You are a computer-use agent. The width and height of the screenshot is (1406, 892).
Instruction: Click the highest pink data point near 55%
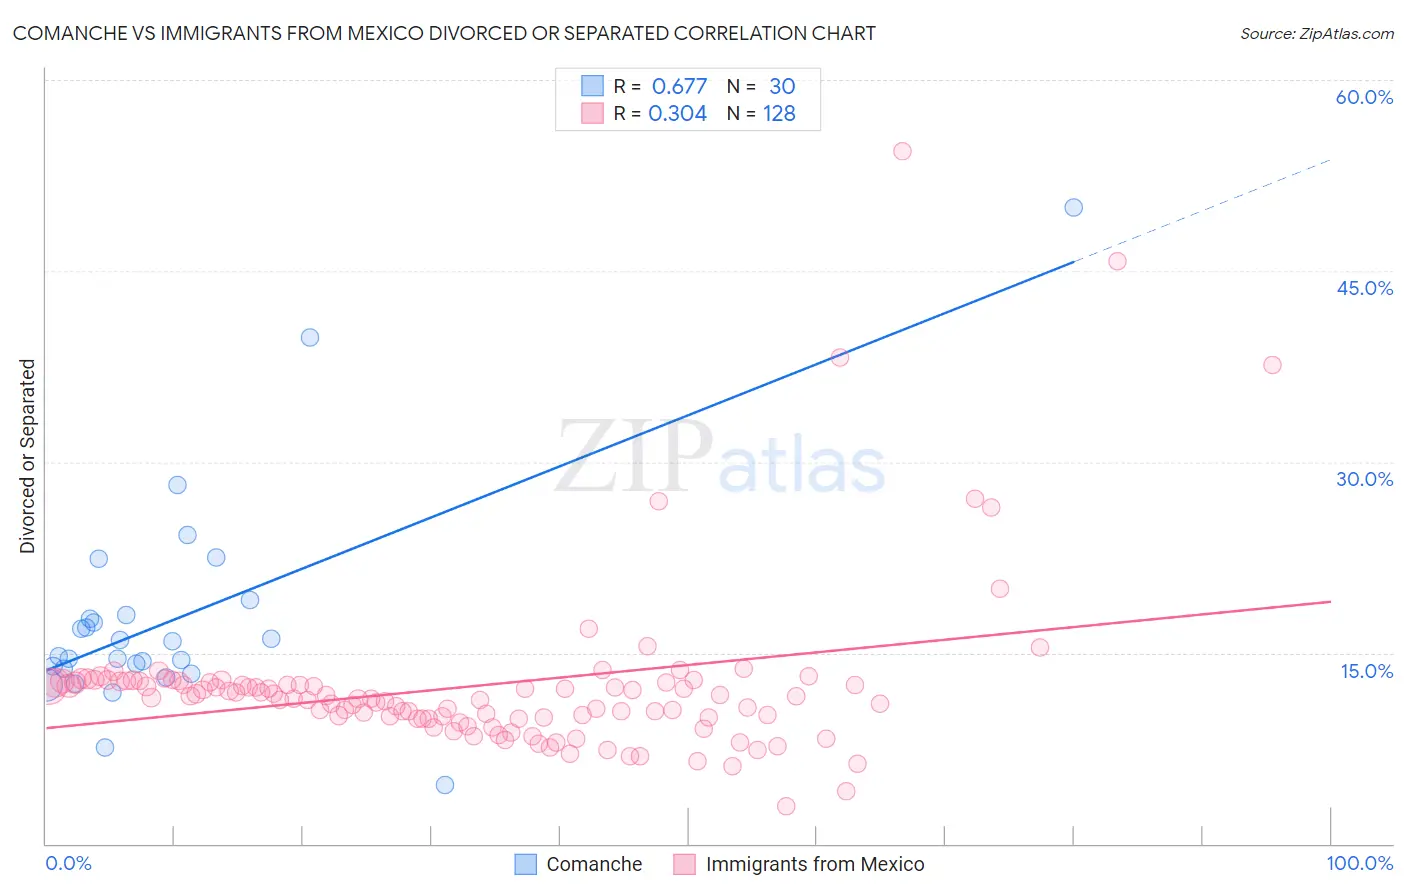click(x=902, y=151)
